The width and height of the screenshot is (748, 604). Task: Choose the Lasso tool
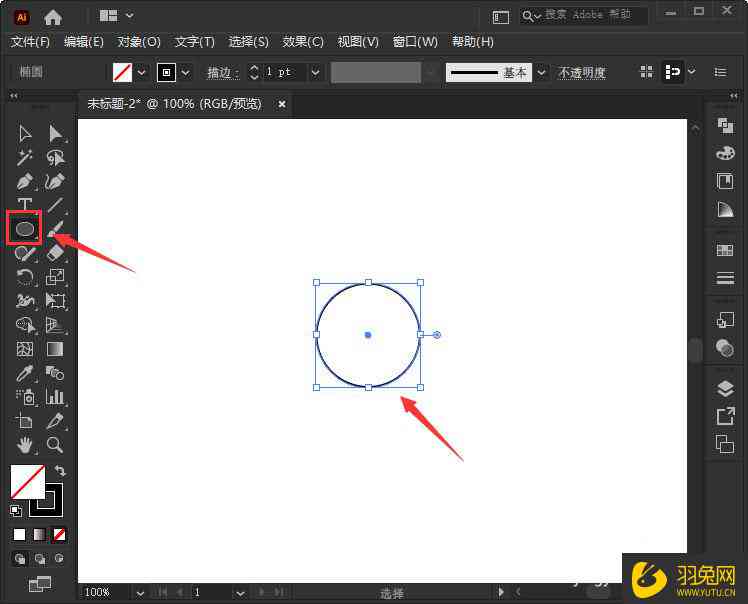(55, 157)
